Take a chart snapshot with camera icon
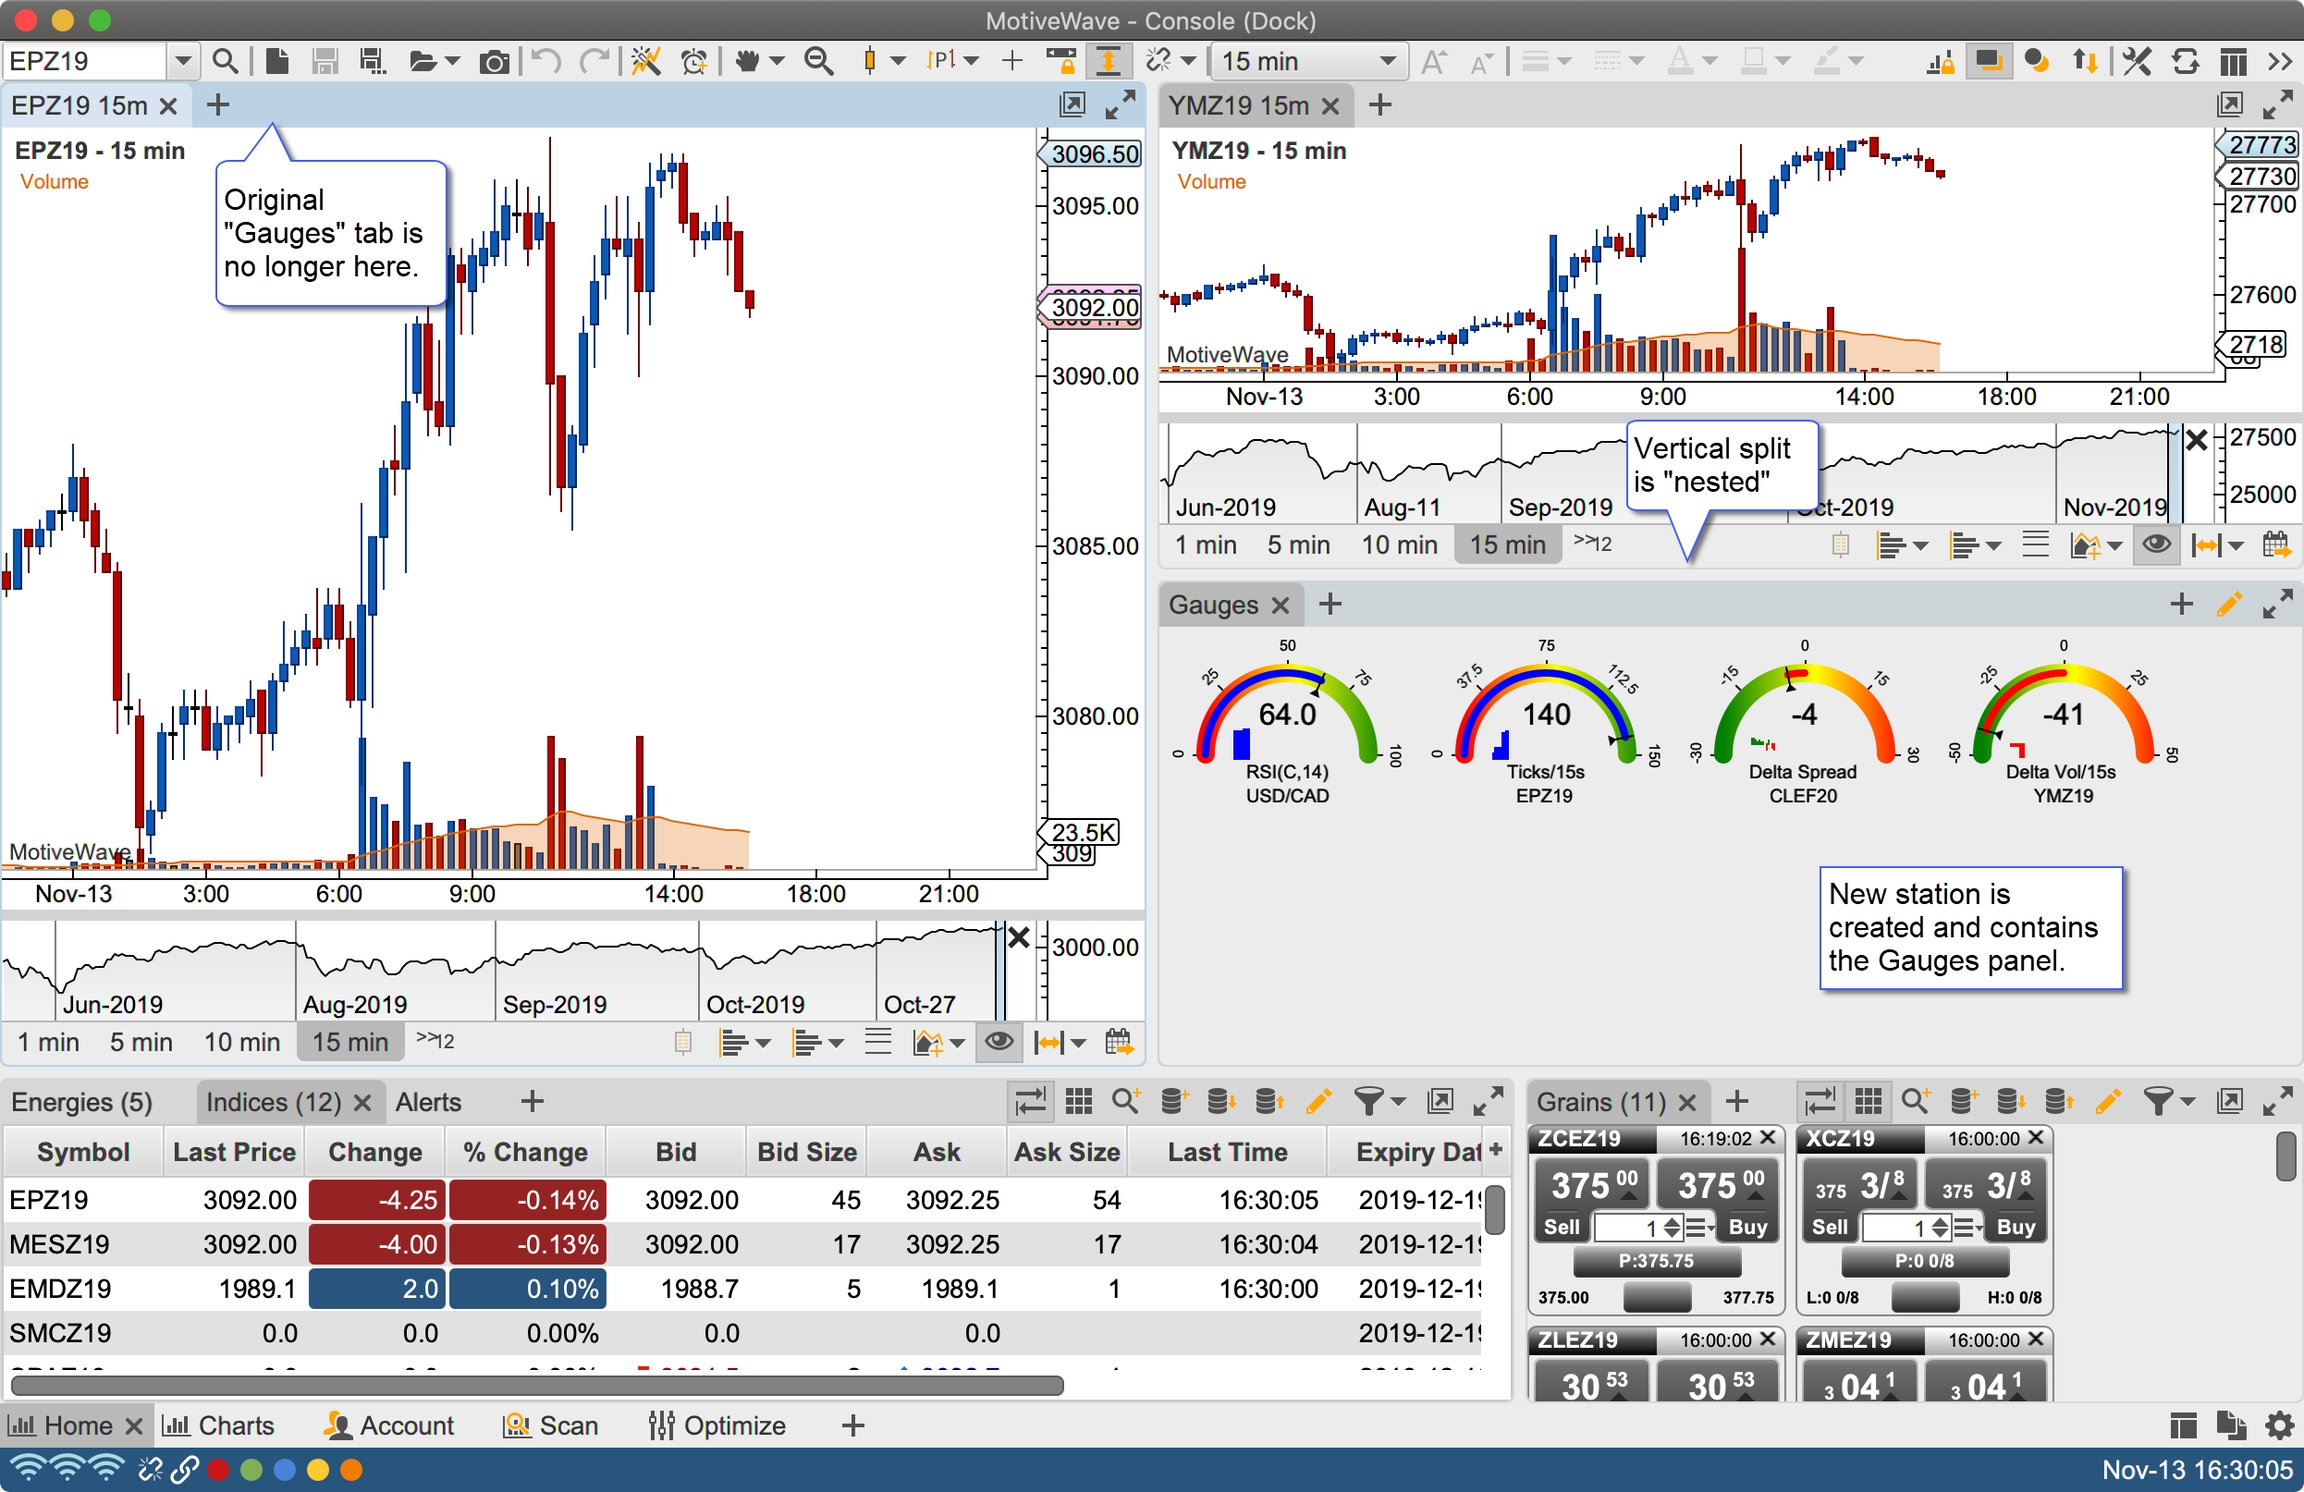This screenshot has height=1492, width=2304. click(493, 62)
